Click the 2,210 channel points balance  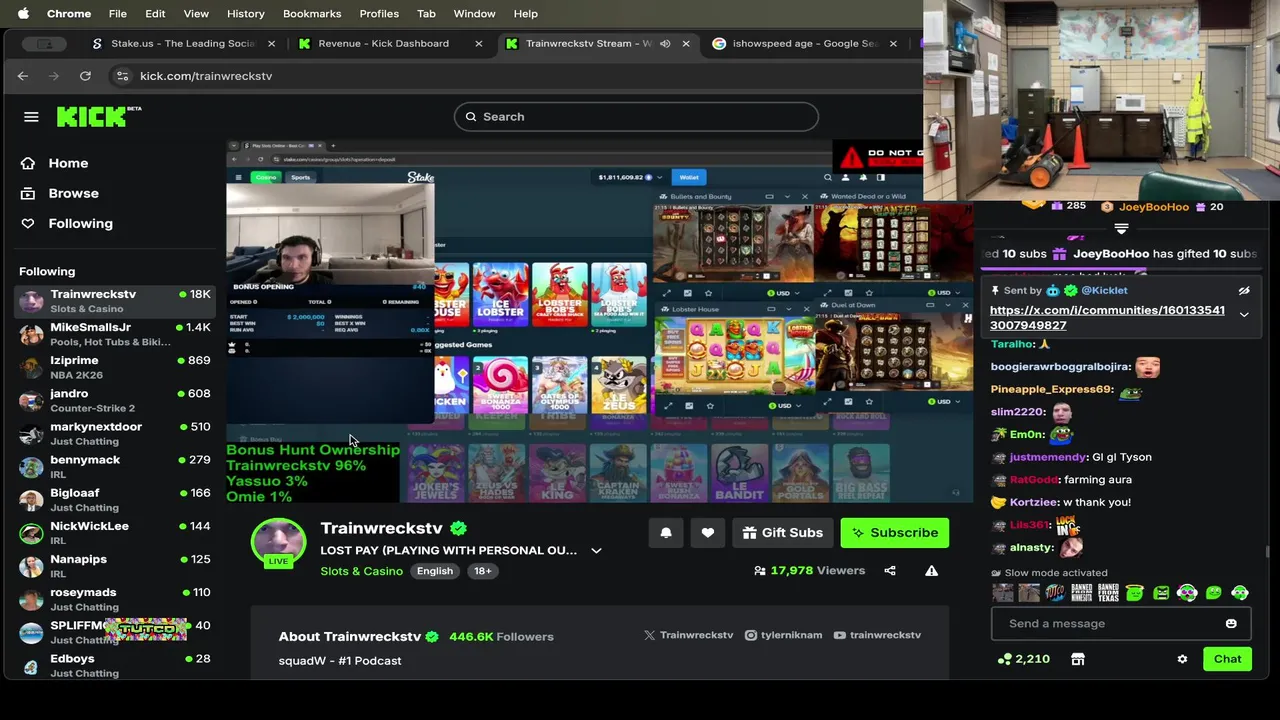[x=1024, y=660]
